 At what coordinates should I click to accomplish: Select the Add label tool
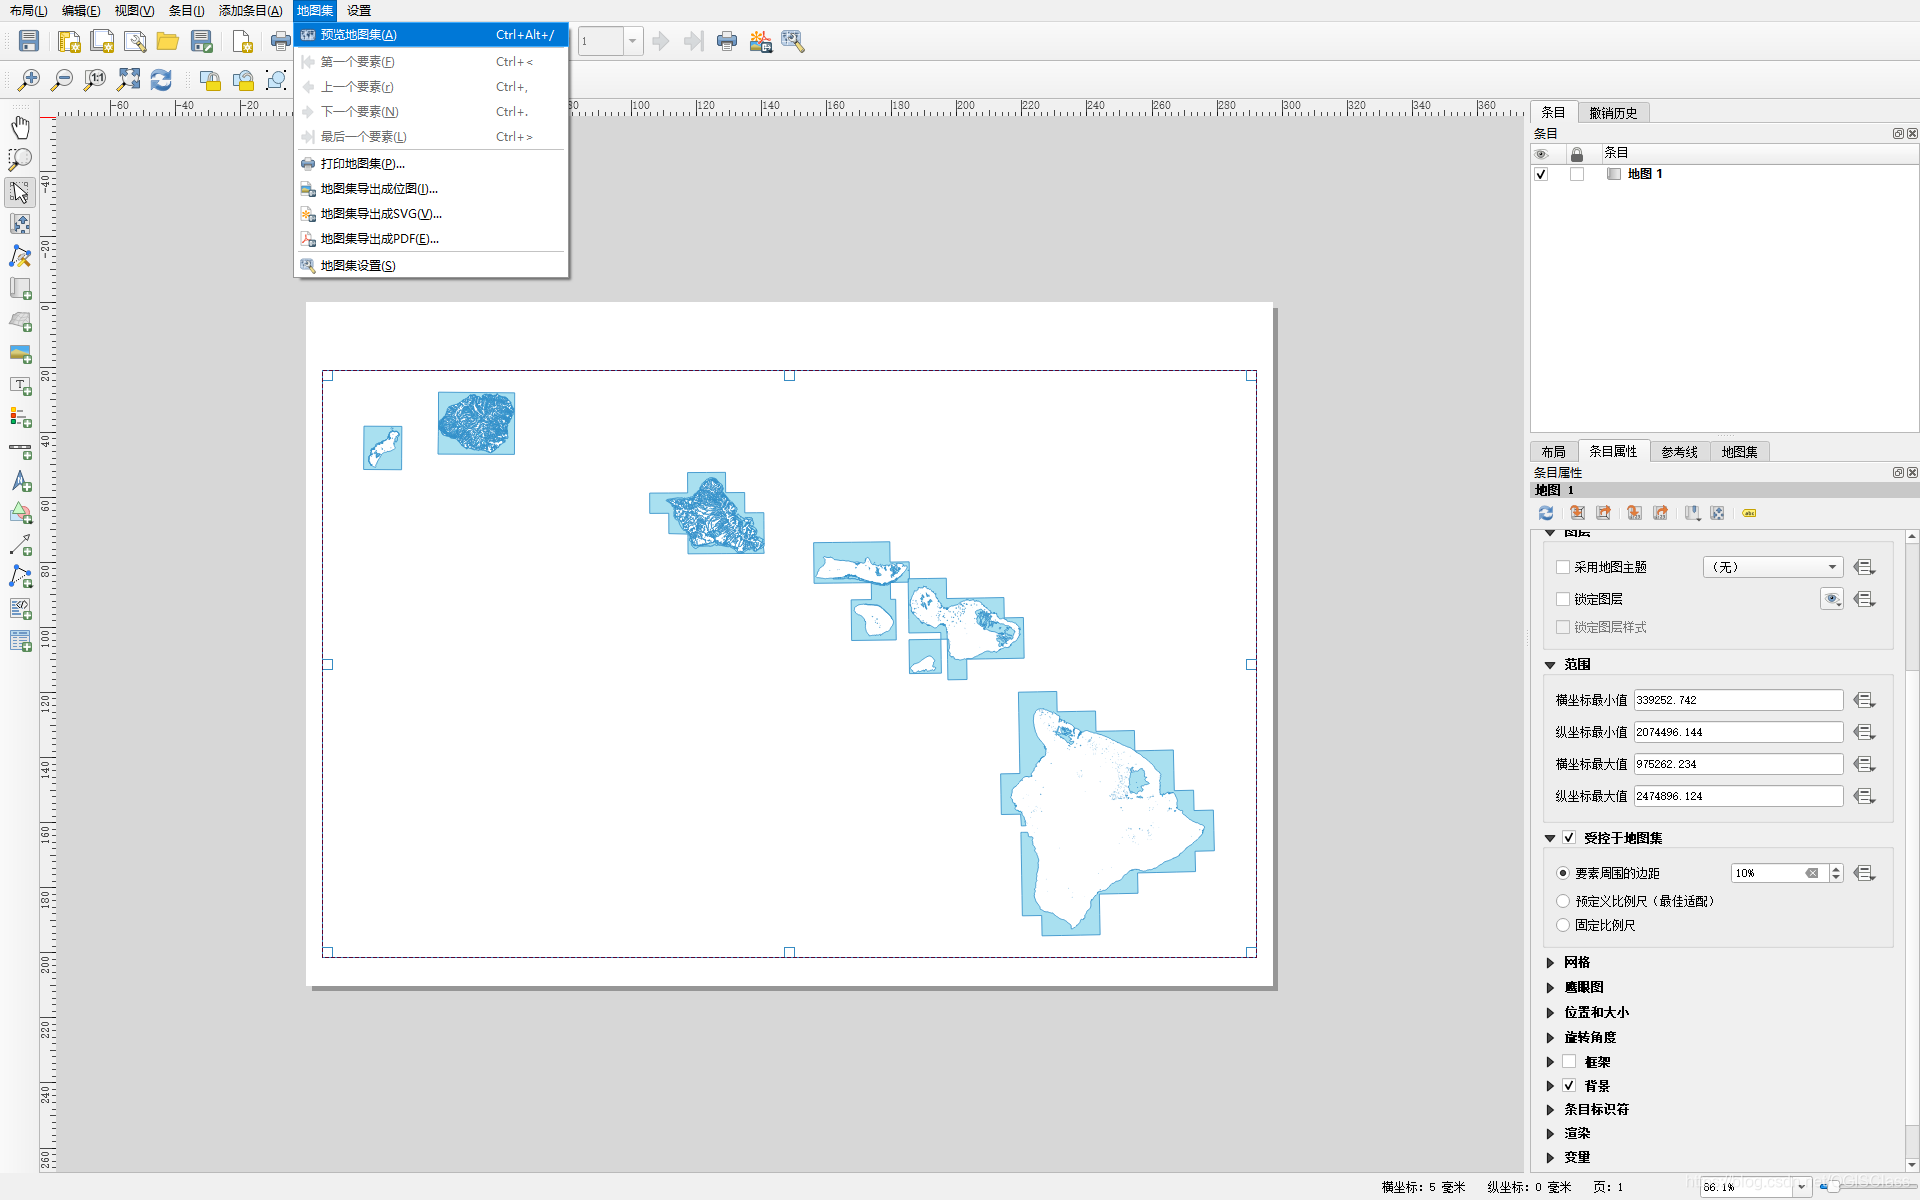20,385
